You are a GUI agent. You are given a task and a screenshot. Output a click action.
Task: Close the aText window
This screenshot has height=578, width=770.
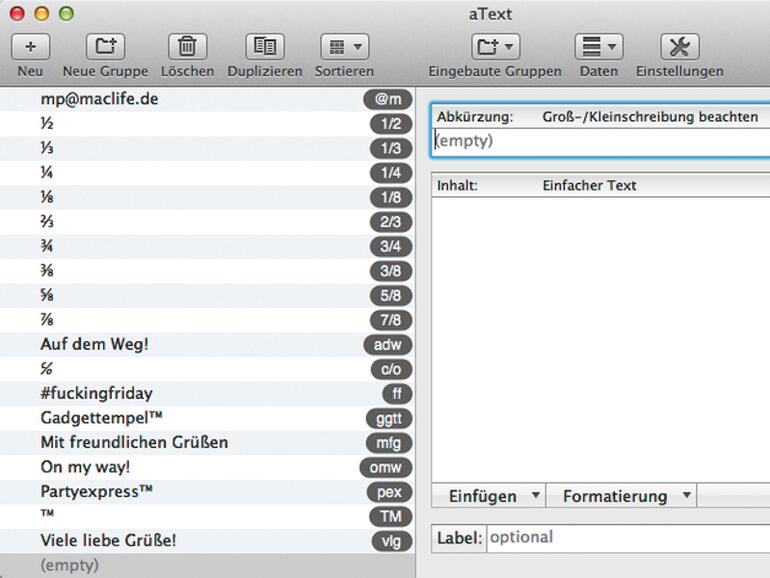tap(17, 13)
